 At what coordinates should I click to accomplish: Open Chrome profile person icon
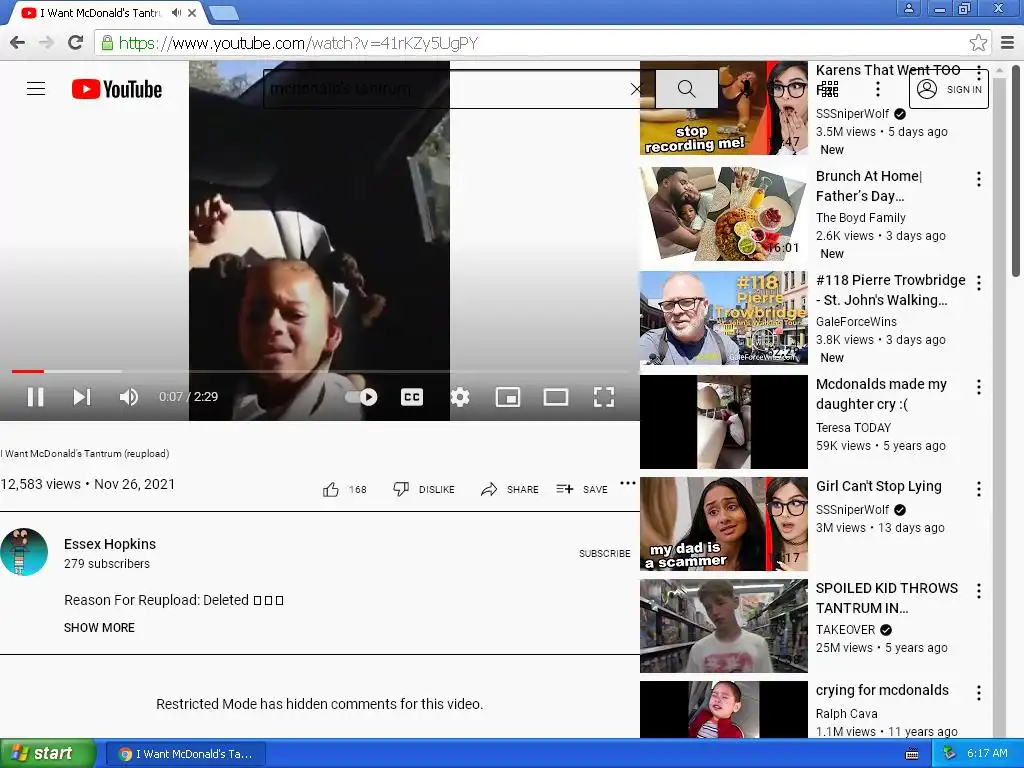(x=908, y=8)
